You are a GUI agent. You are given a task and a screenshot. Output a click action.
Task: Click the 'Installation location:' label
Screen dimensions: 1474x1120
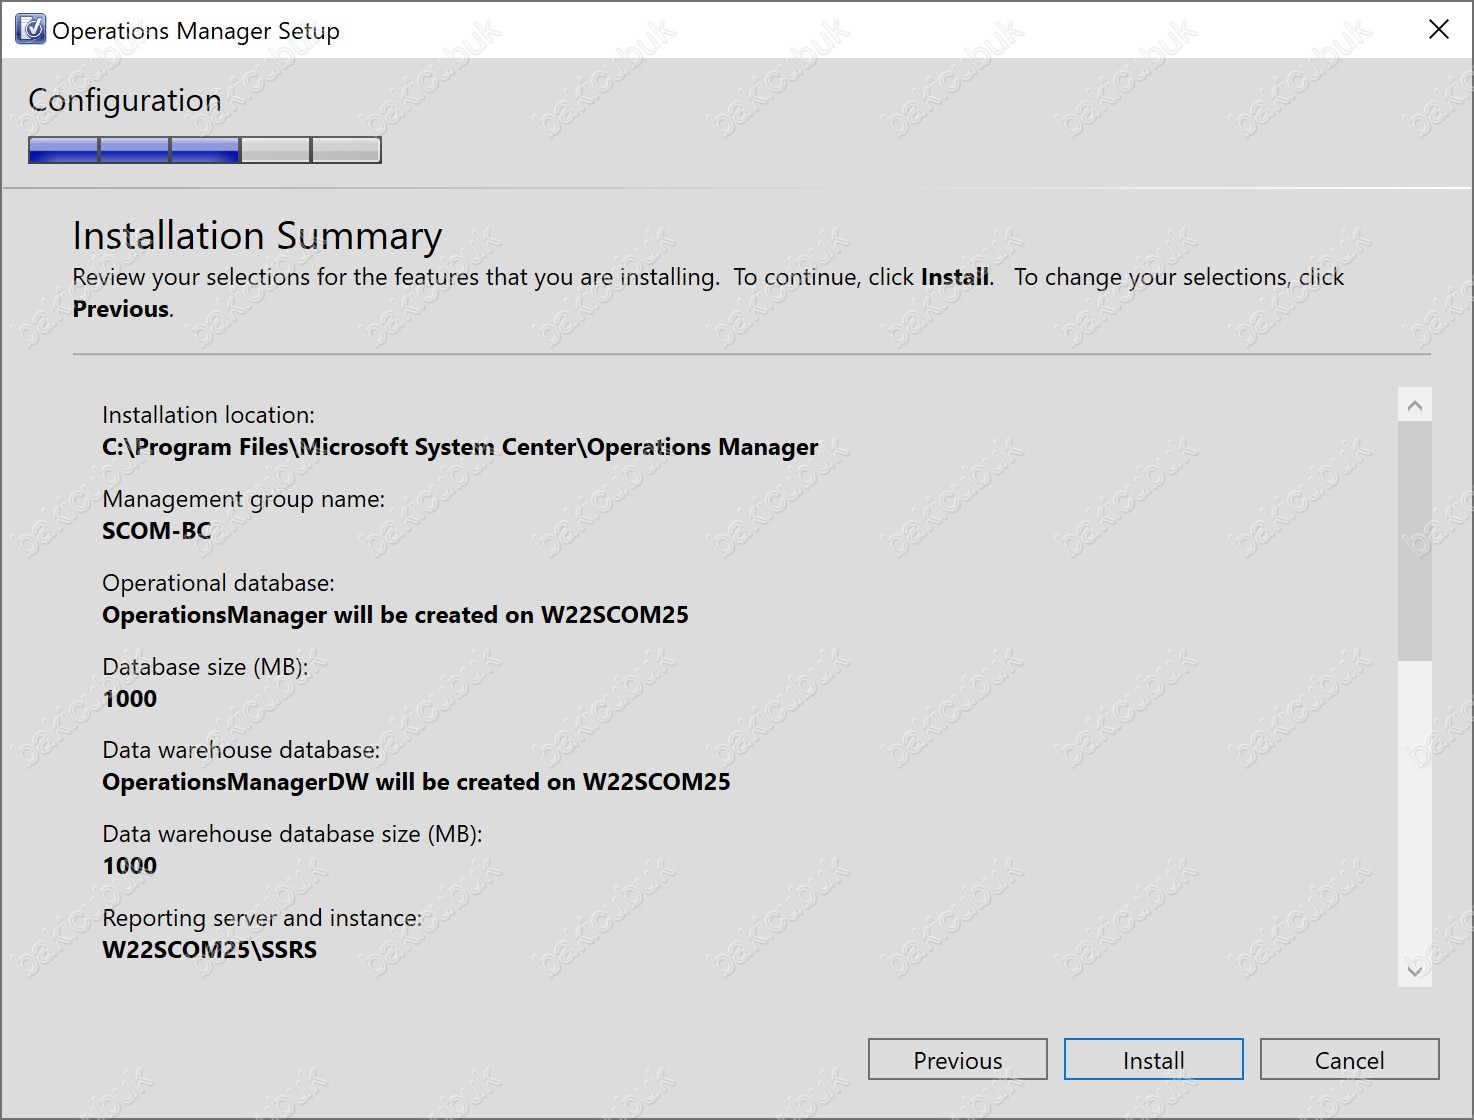click(x=208, y=415)
